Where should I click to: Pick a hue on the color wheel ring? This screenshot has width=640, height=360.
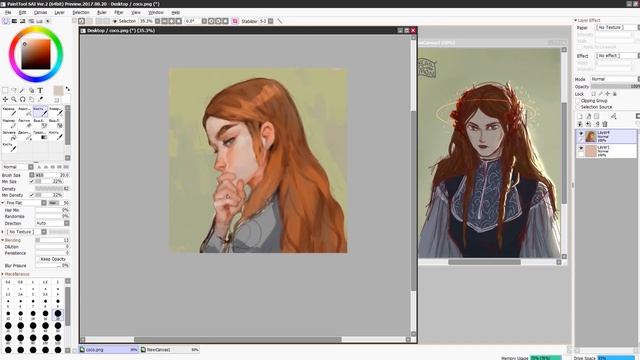[x=36, y=29]
